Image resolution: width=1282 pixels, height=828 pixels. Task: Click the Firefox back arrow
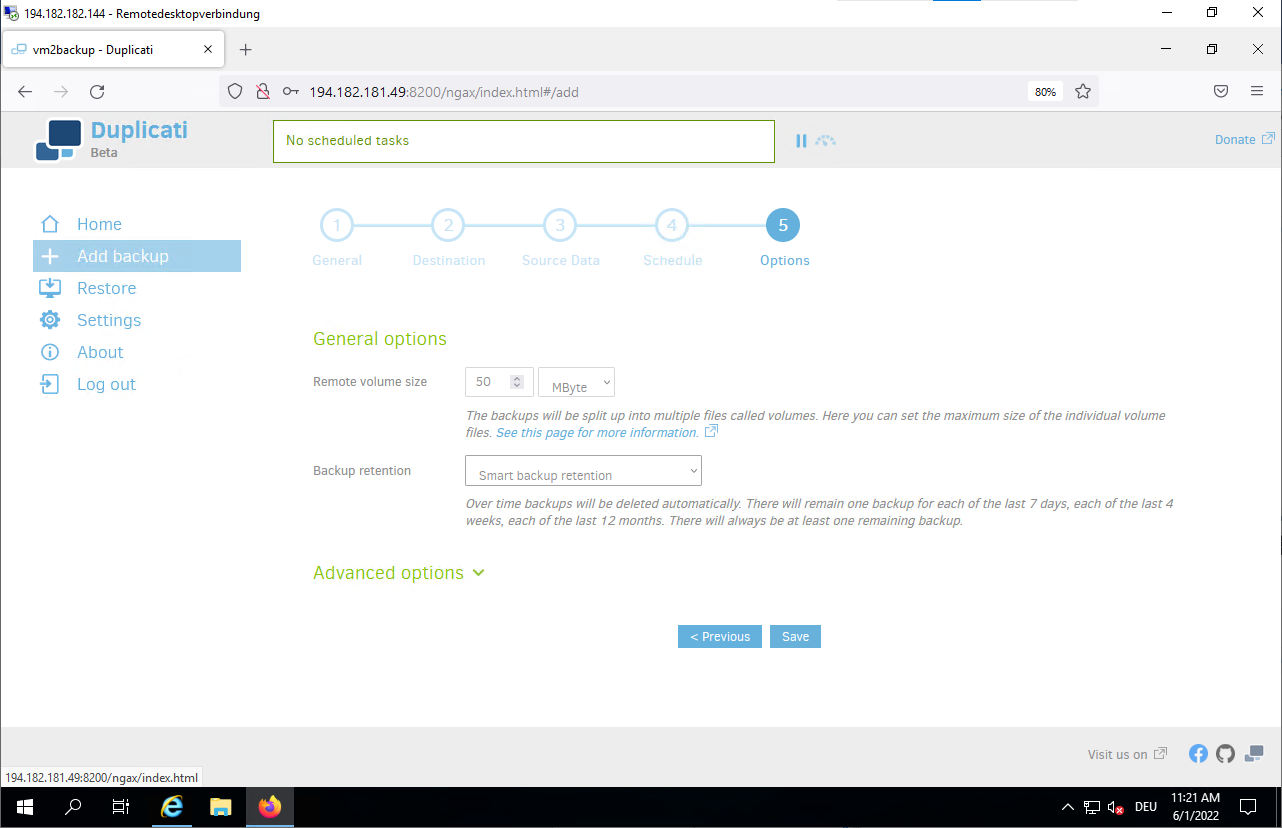pos(25,91)
